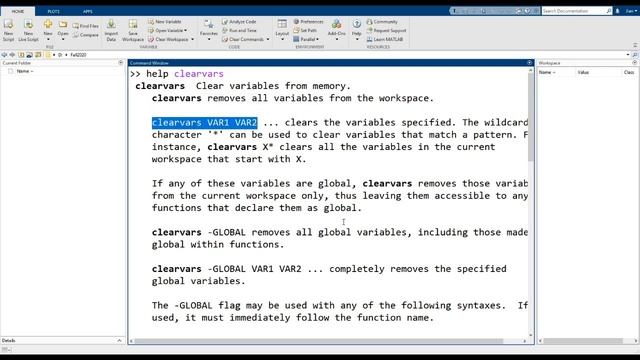
Task: Click Request Support
Action: pos(386,31)
